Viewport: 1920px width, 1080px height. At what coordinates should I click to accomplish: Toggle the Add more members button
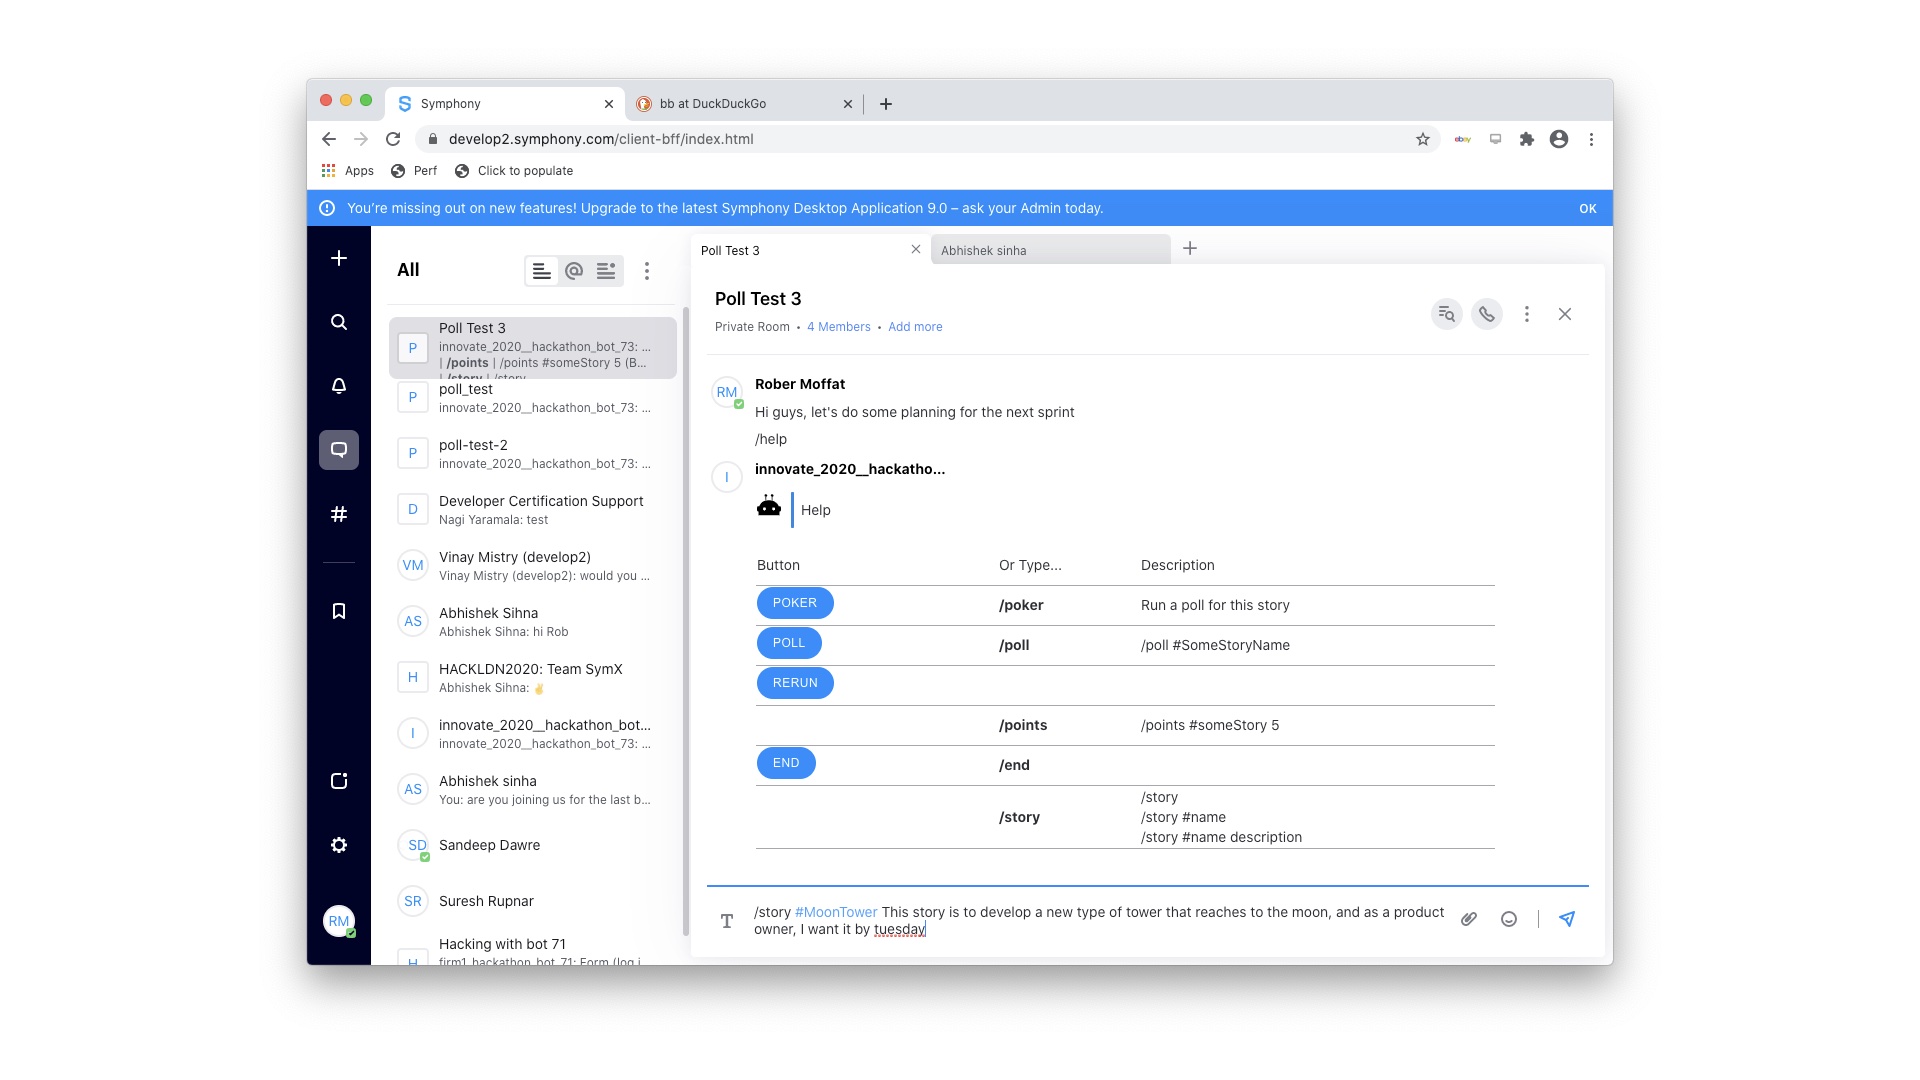tap(914, 326)
